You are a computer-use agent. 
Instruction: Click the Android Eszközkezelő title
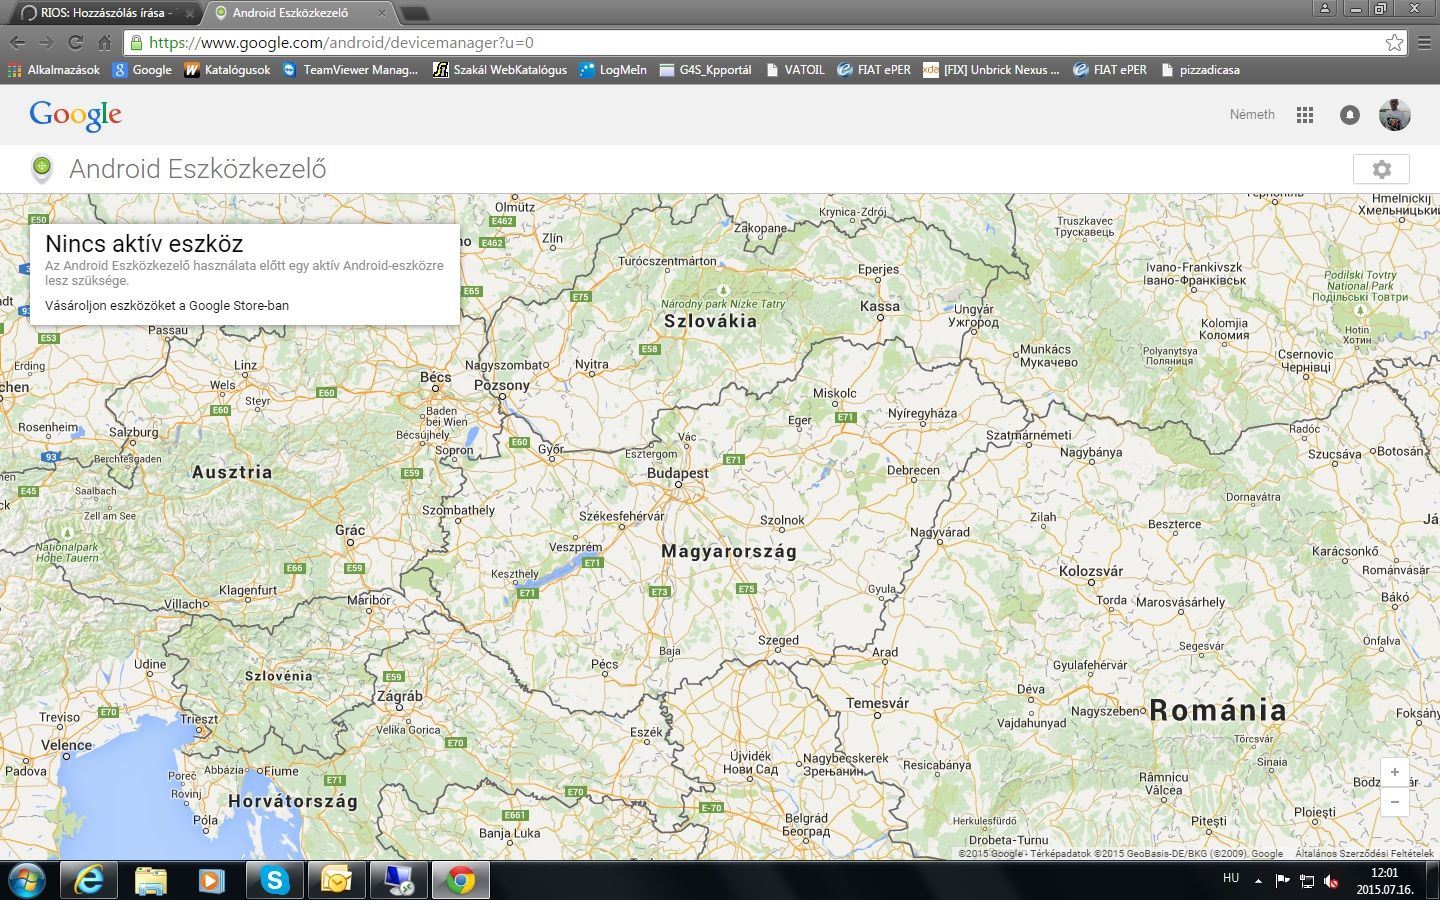click(x=198, y=169)
